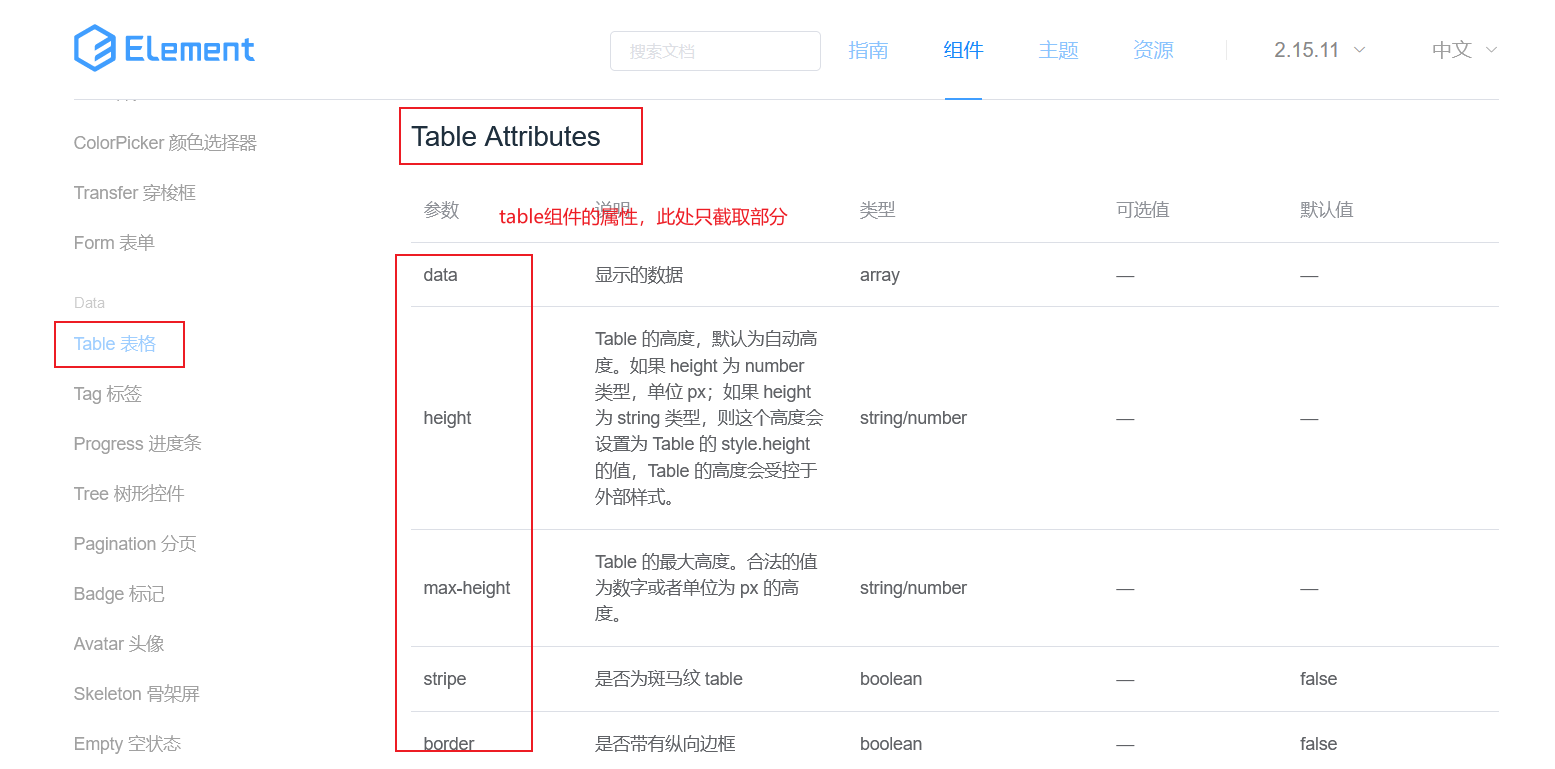This screenshot has width=1555, height=769.
Task: Select Pagination 分页 sidebar link
Action: point(135,544)
